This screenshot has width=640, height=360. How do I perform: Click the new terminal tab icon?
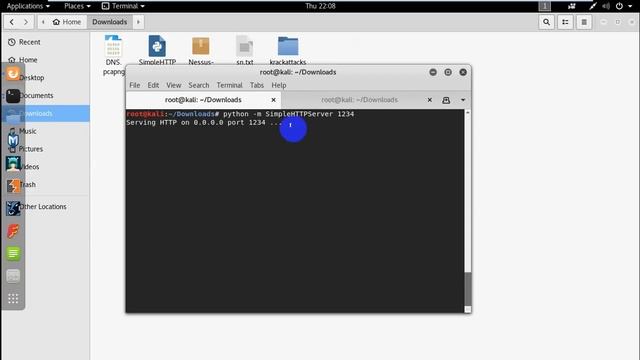coord(446,100)
